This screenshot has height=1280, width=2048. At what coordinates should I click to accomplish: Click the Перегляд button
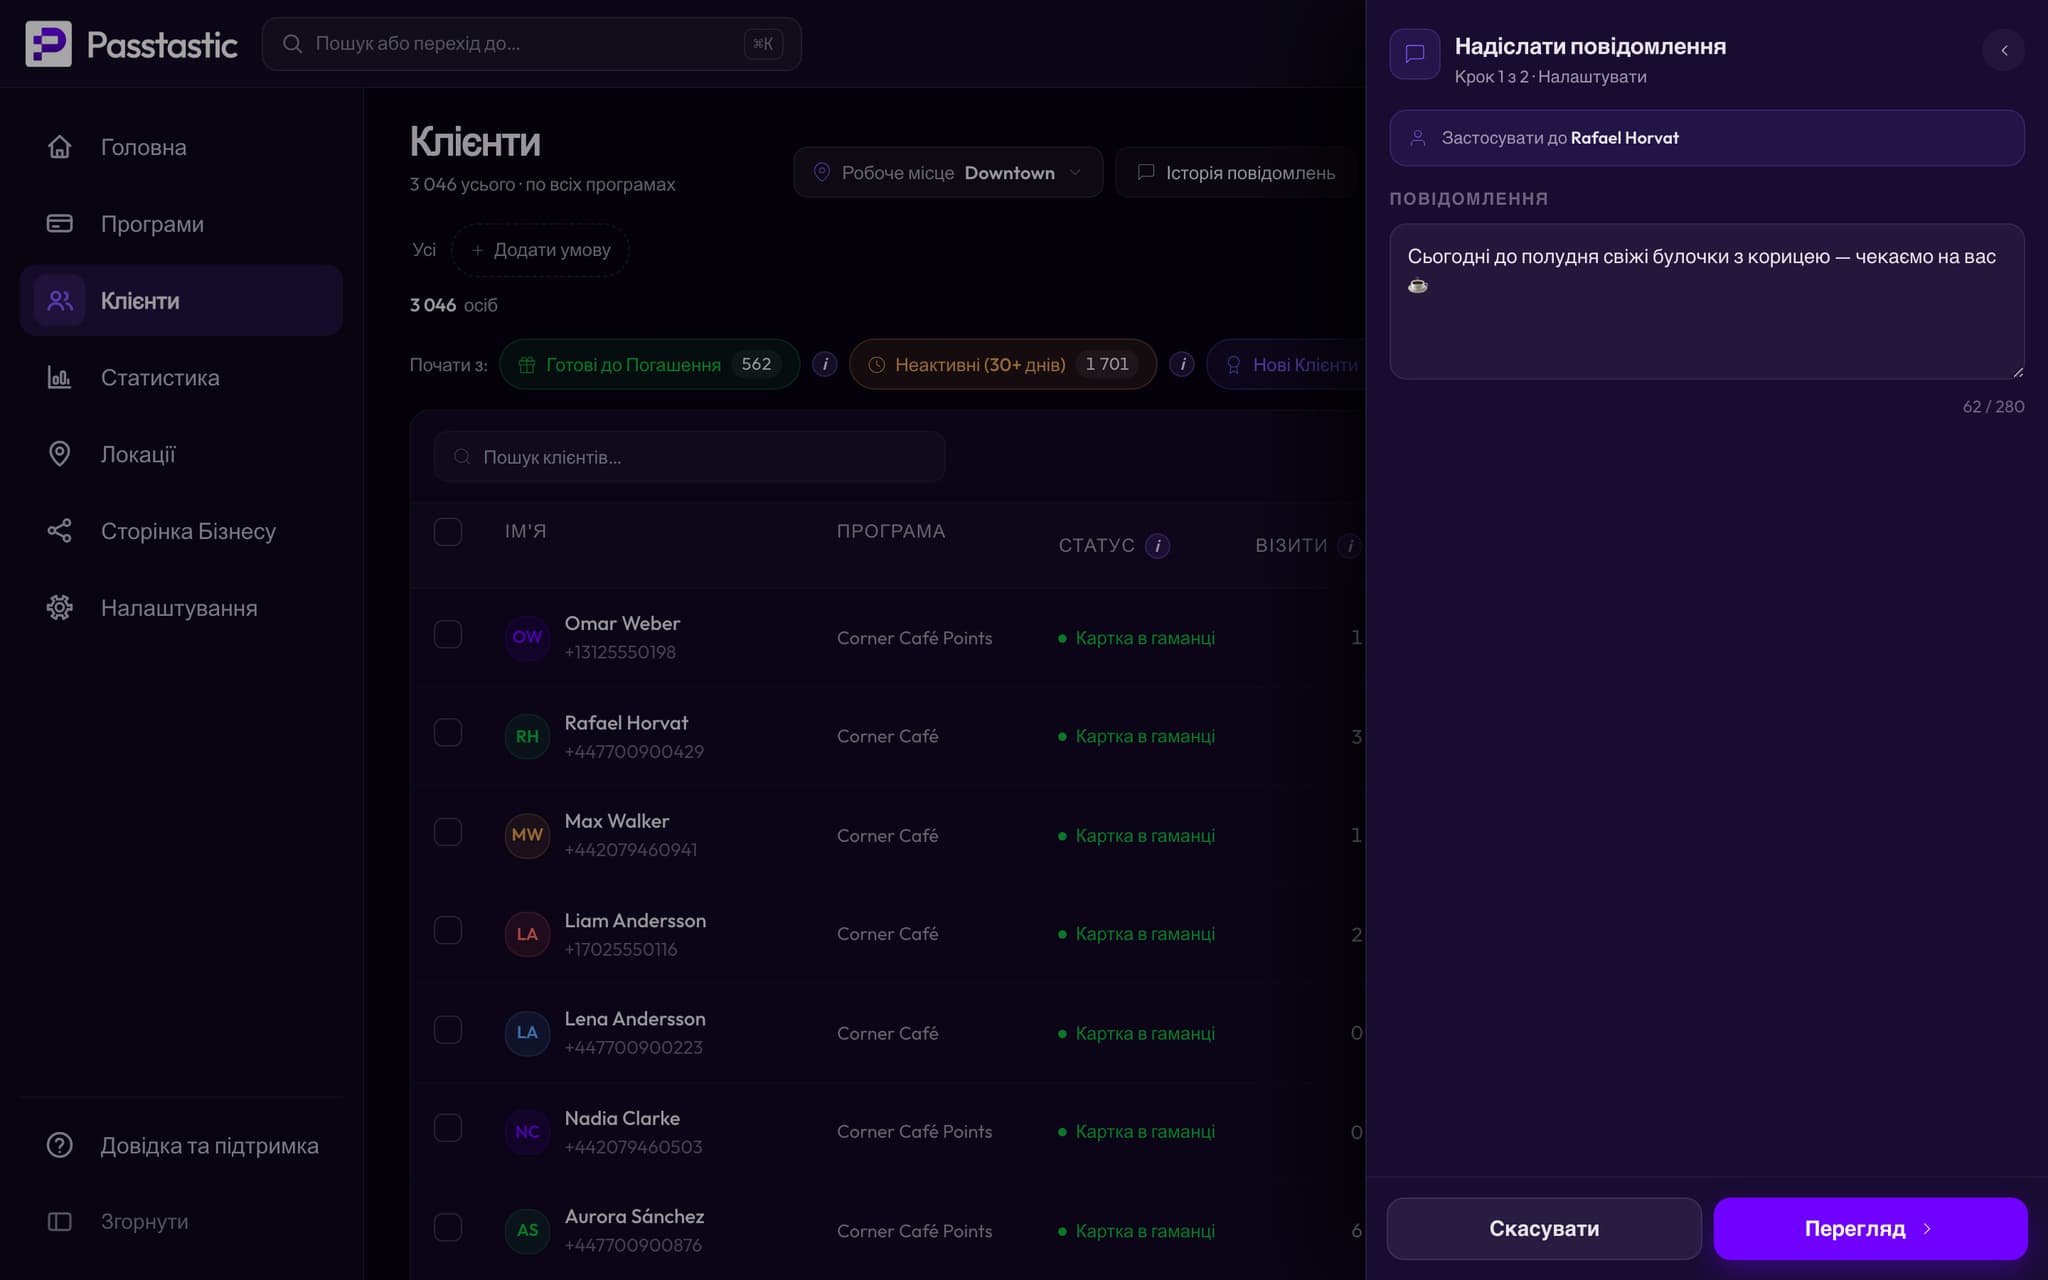pyautogui.click(x=1870, y=1228)
